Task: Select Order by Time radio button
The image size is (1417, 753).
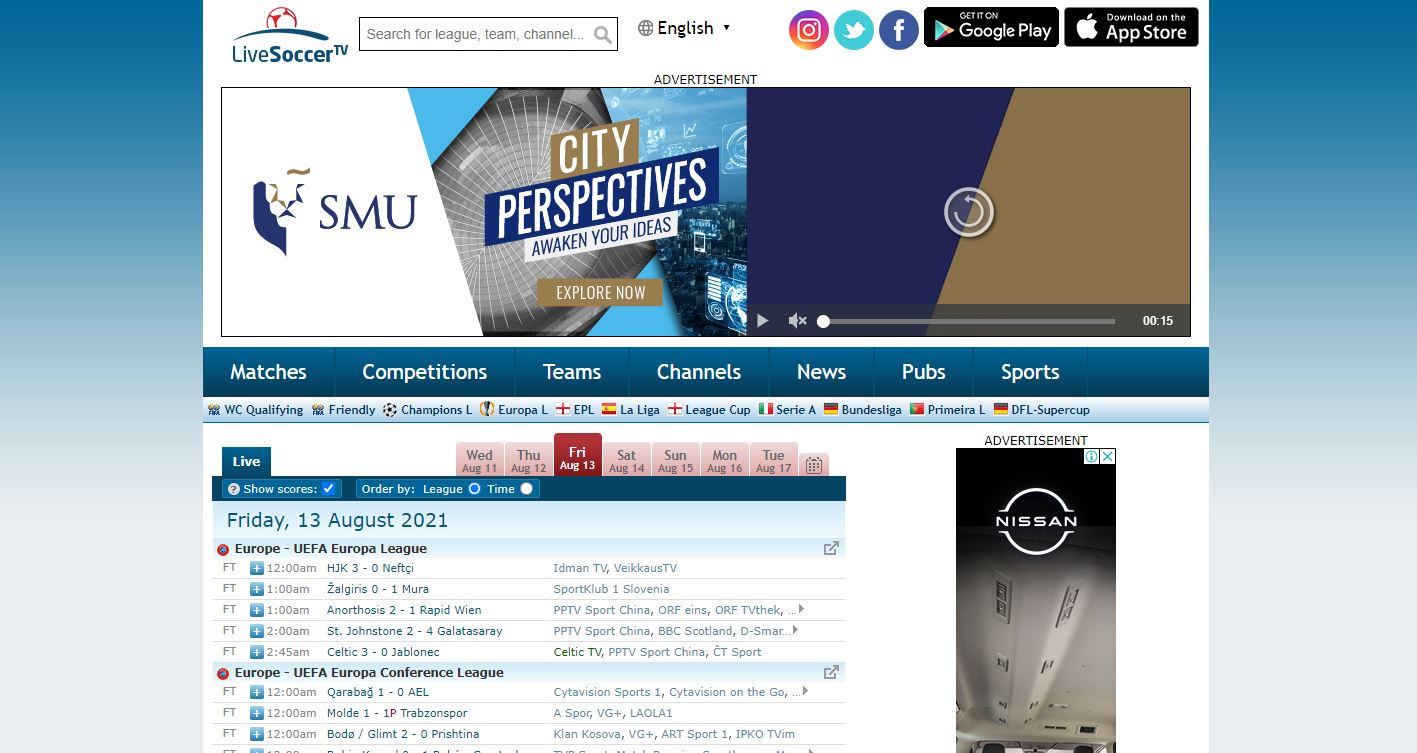Action: pos(526,488)
